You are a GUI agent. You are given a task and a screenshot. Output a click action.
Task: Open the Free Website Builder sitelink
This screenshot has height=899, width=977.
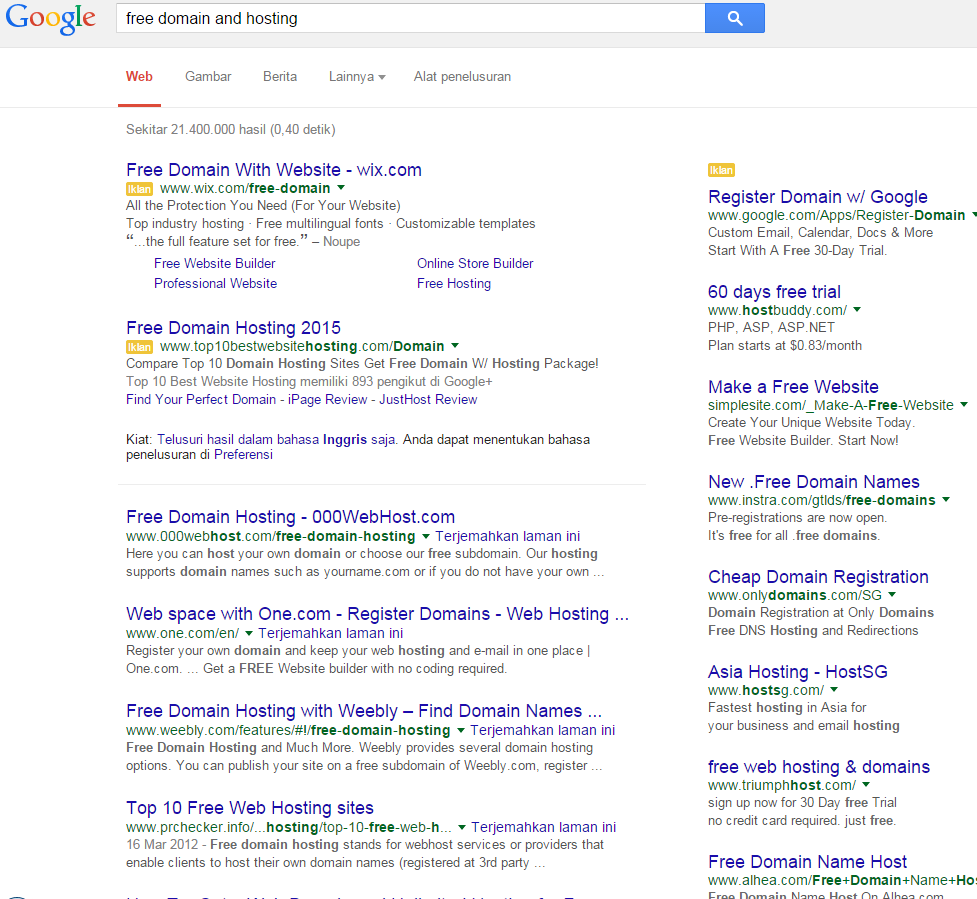214,264
